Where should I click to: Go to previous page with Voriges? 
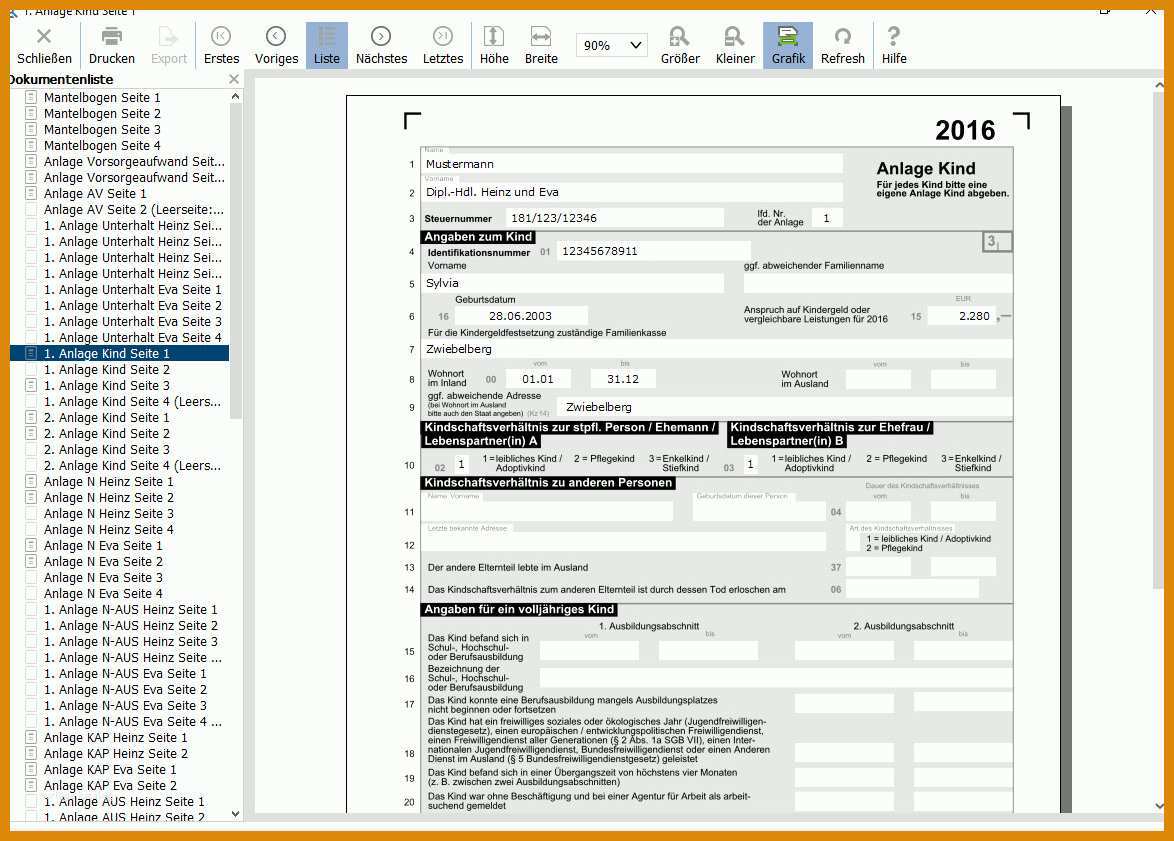tap(276, 46)
